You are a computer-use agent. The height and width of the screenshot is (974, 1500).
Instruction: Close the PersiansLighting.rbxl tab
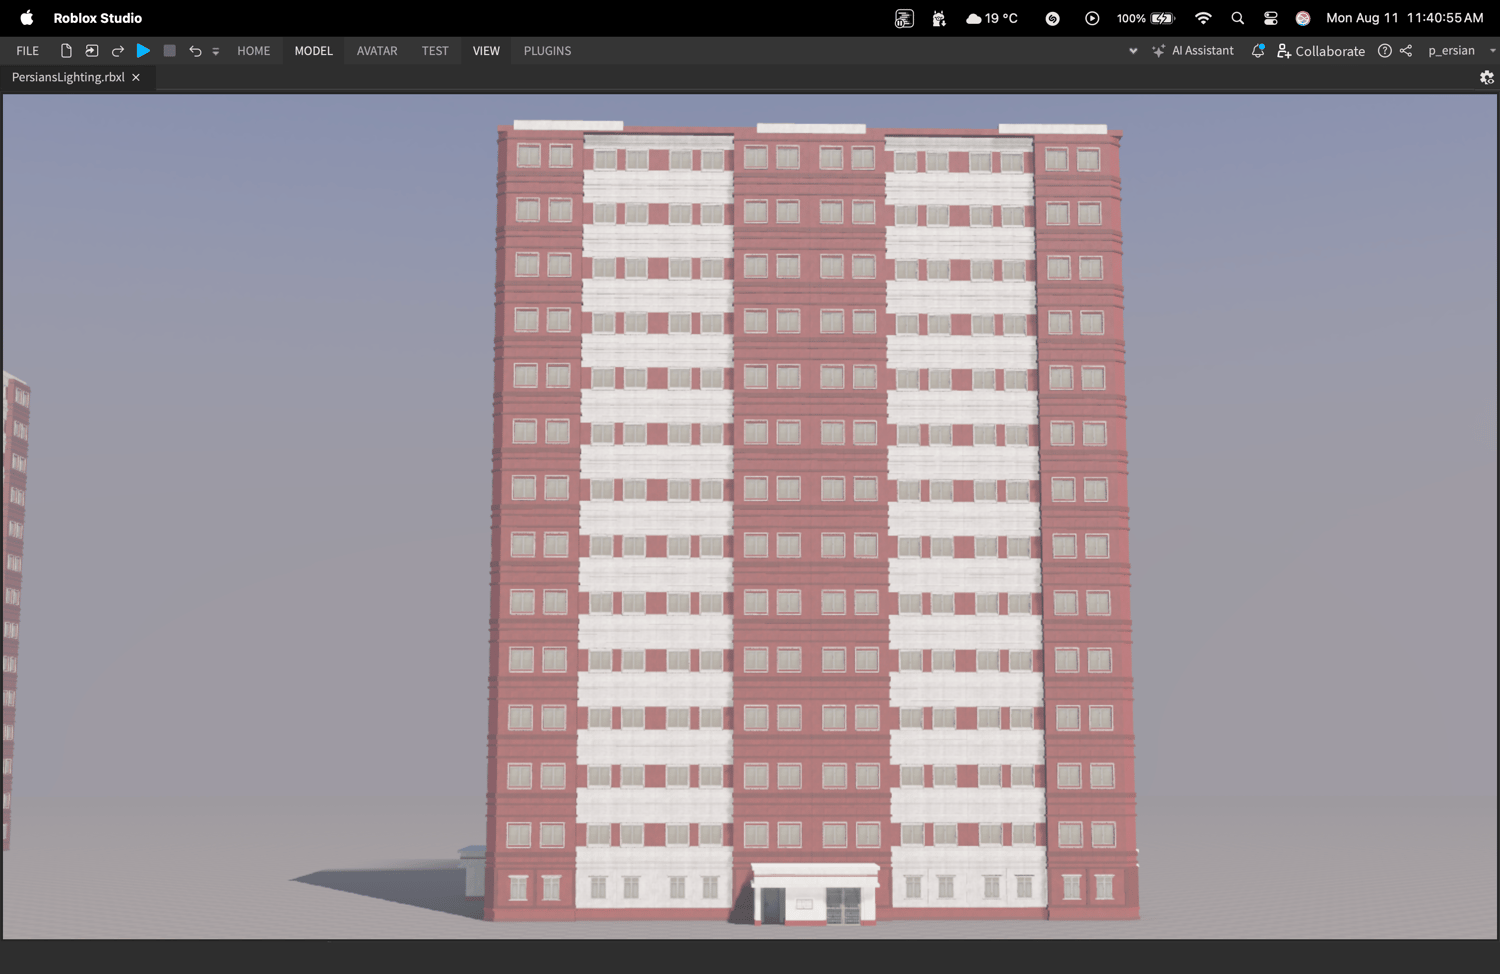[x=136, y=77]
